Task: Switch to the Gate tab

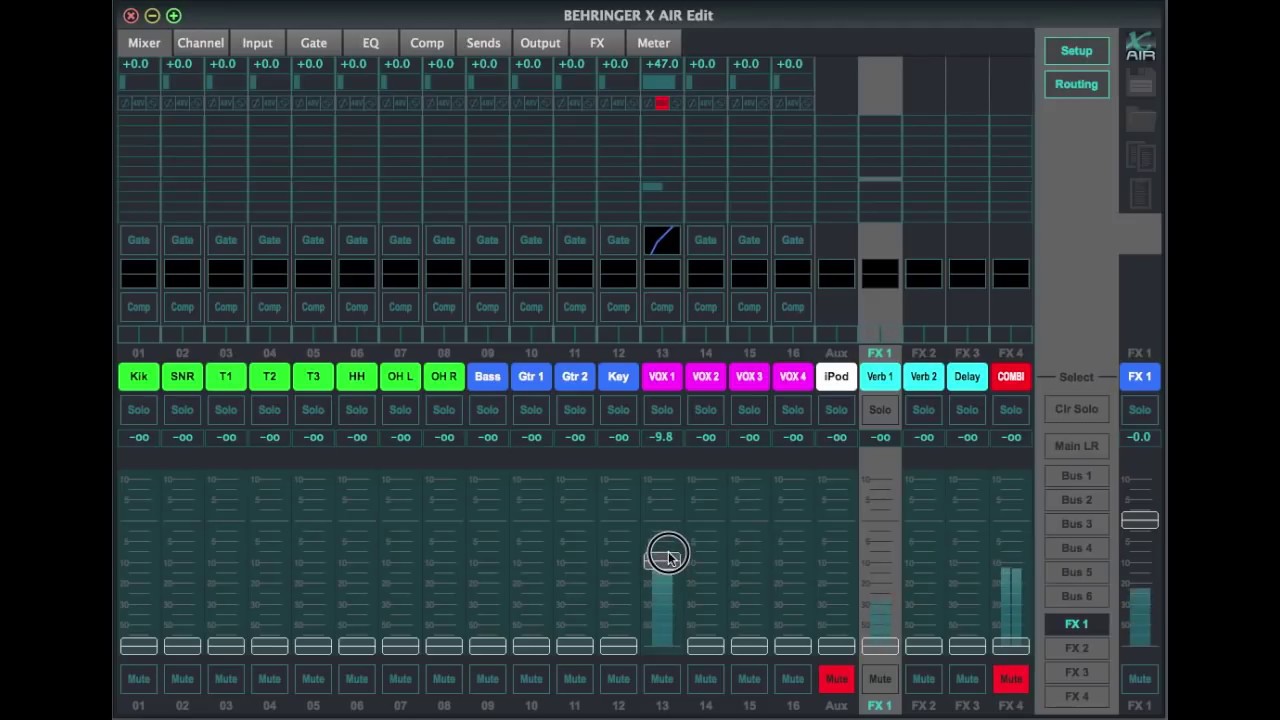Action: pos(314,43)
